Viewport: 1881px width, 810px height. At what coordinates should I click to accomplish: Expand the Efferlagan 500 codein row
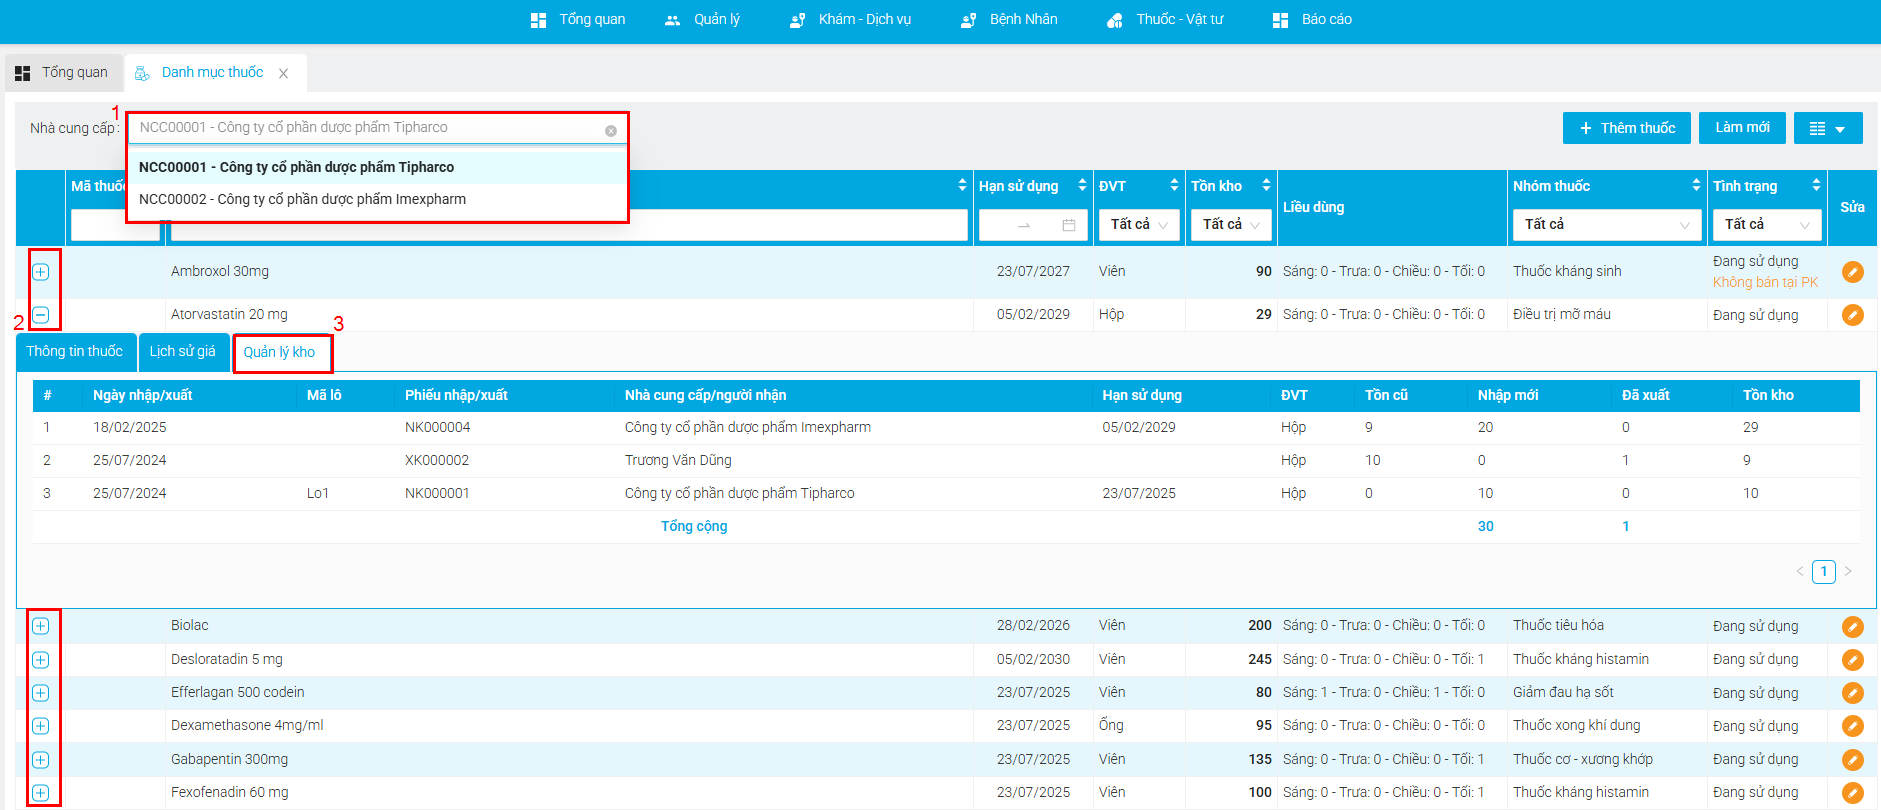click(x=41, y=693)
